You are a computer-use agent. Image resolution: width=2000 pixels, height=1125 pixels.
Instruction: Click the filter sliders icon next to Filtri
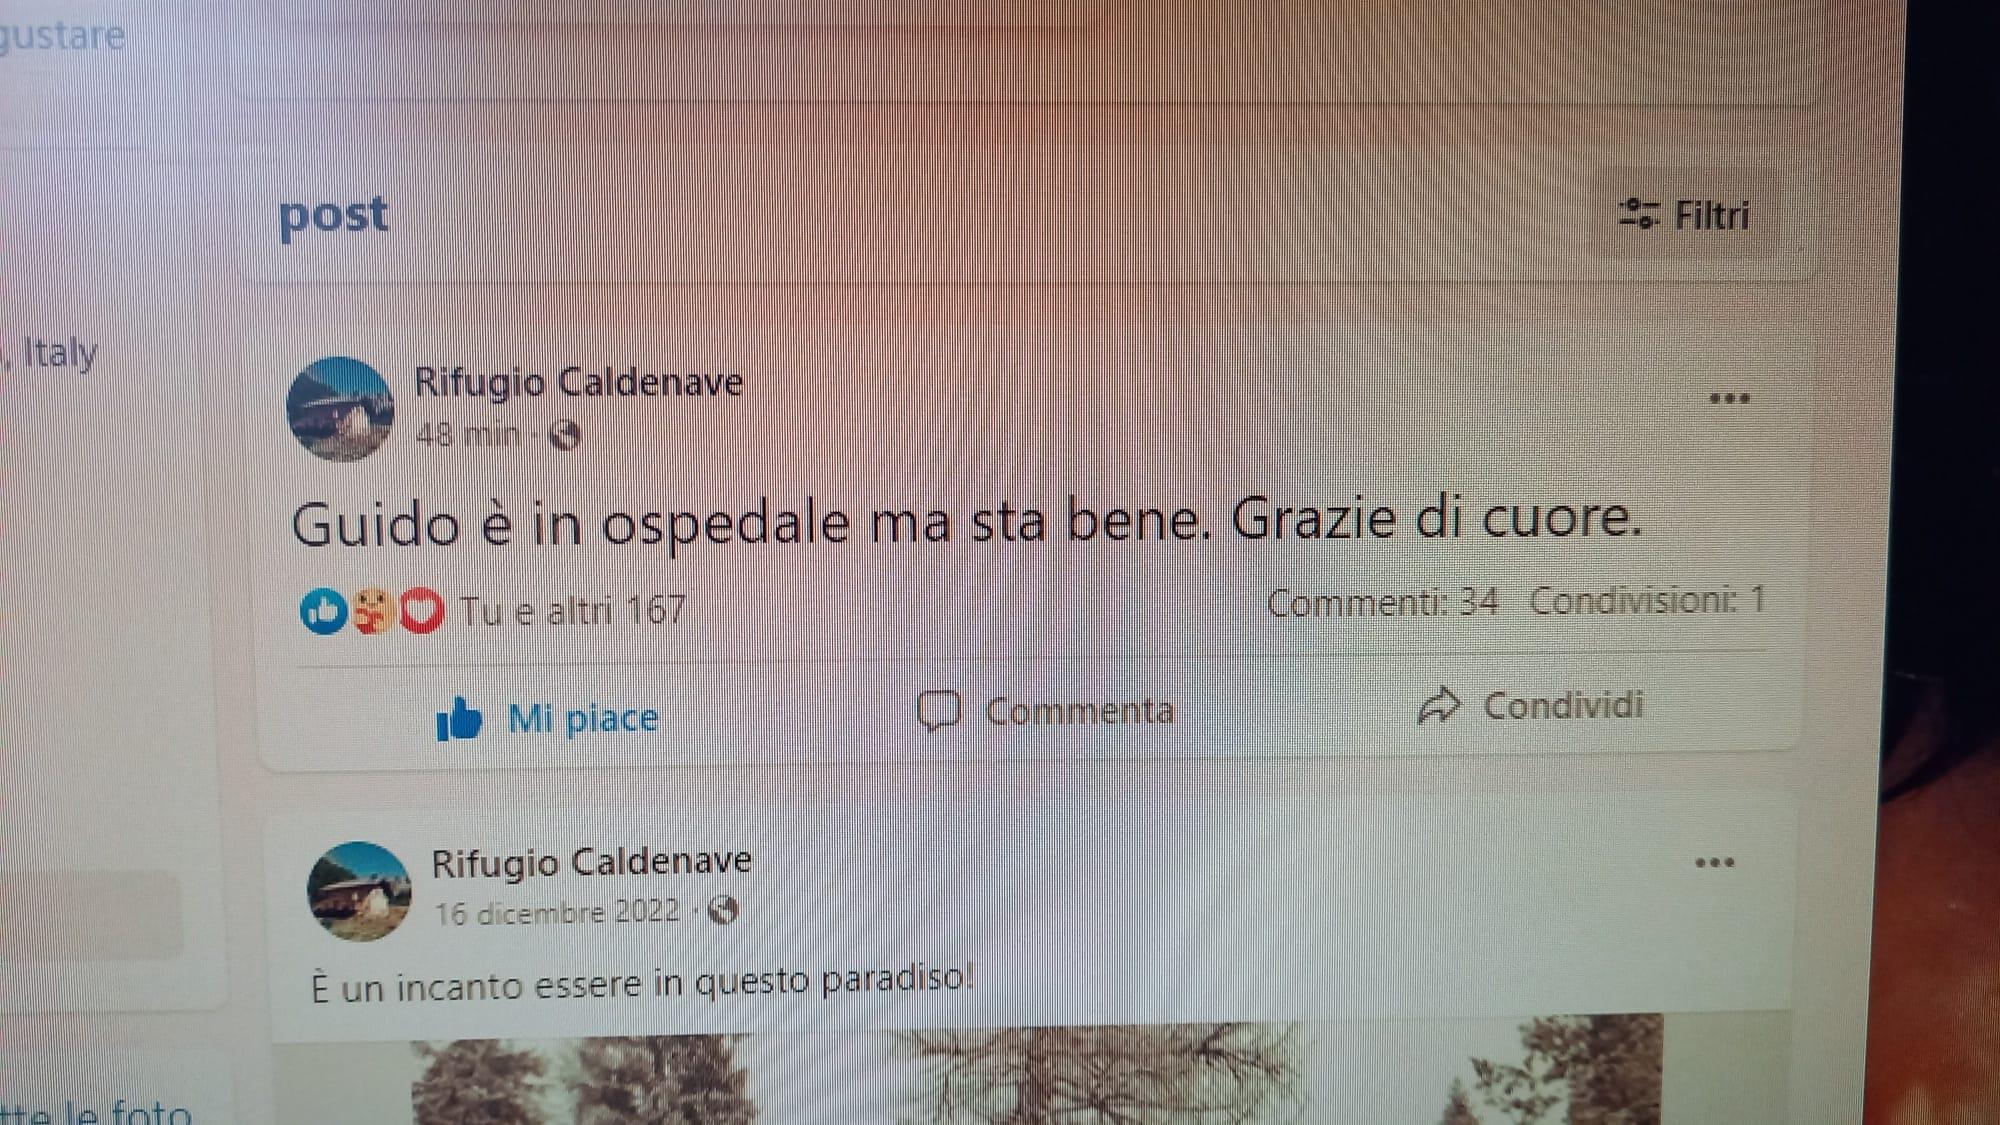click(x=1639, y=214)
